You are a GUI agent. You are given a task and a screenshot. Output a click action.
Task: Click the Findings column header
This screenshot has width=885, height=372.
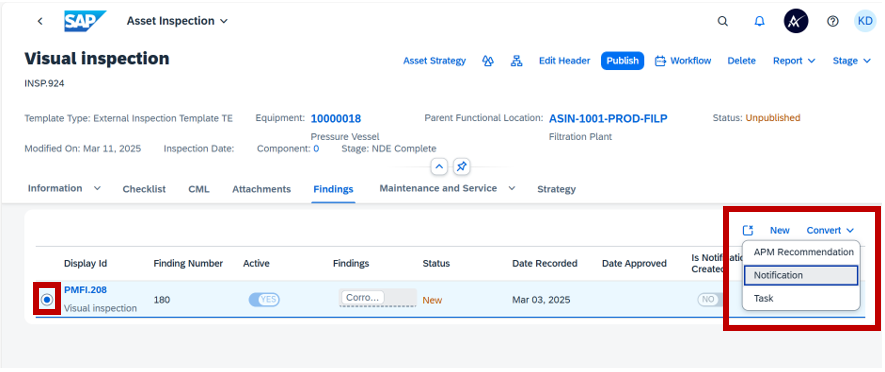pyautogui.click(x=351, y=264)
